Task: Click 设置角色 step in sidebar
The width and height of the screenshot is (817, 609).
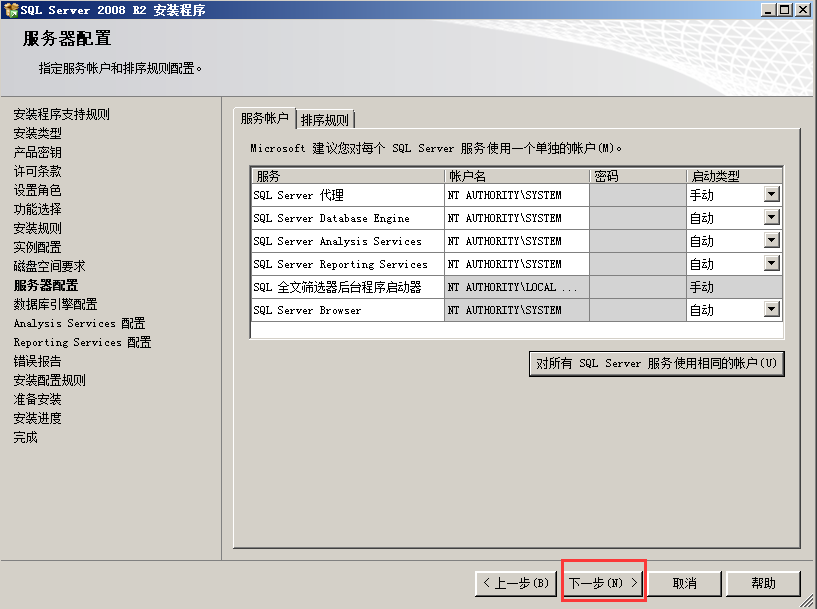Action: coord(38,190)
